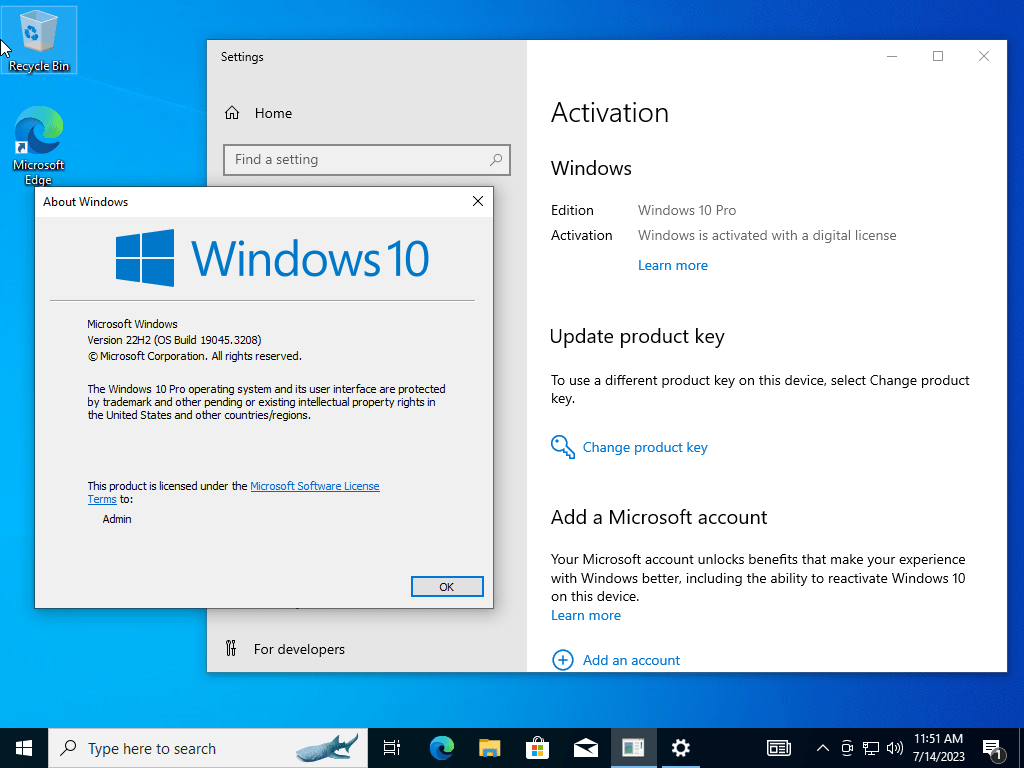Select the About Windows winver taskbar button
Image resolution: width=1024 pixels, height=768 pixels.
click(x=633, y=748)
